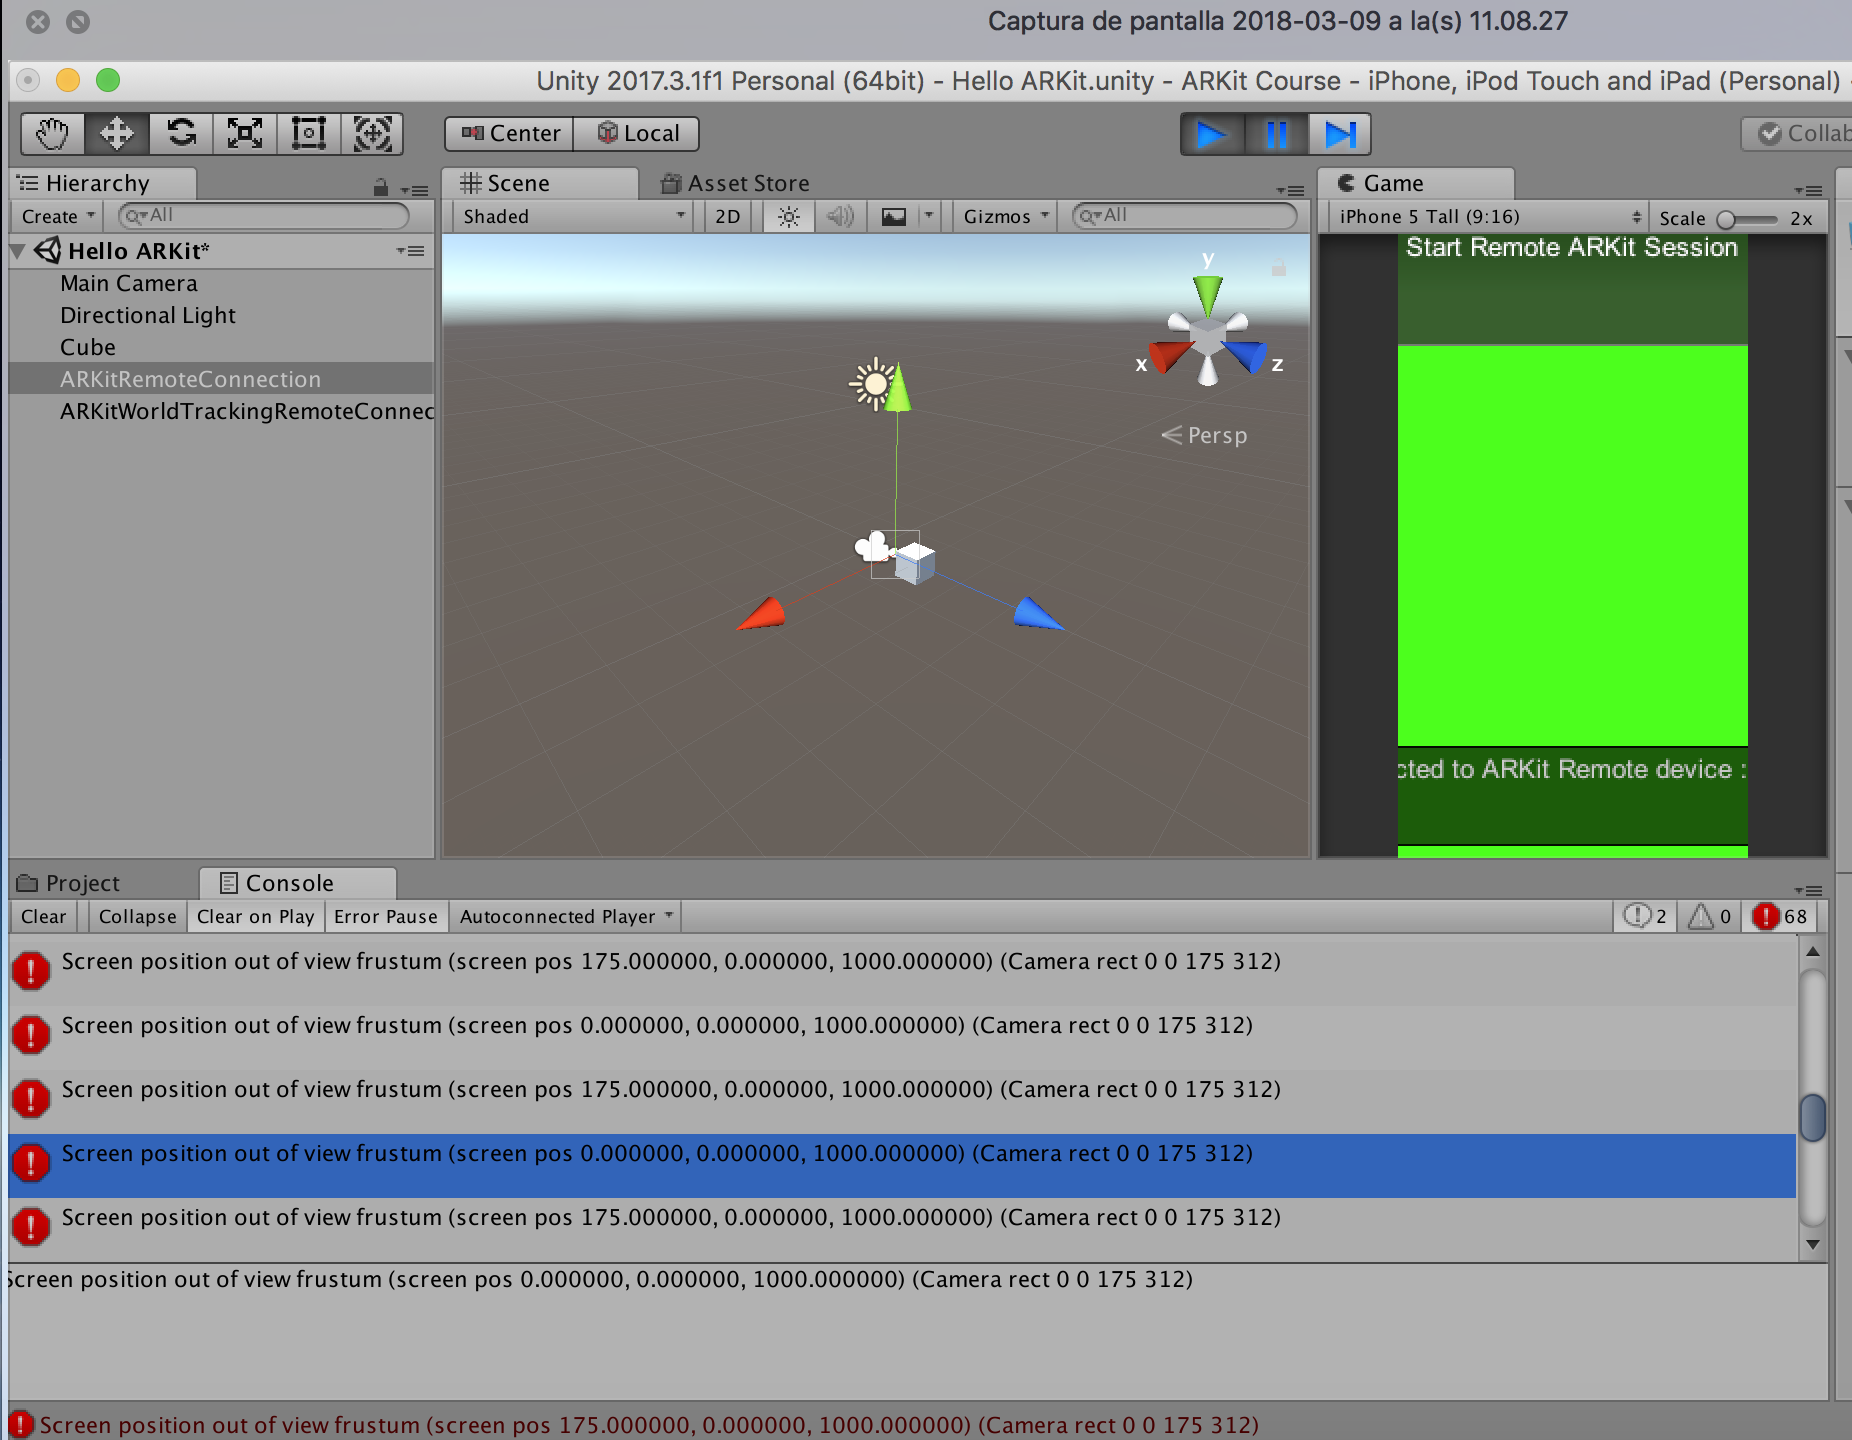Viewport: 1852px width, 1440px height.
Task: Toggle Persp projection label
Action: pos(1205,436)
